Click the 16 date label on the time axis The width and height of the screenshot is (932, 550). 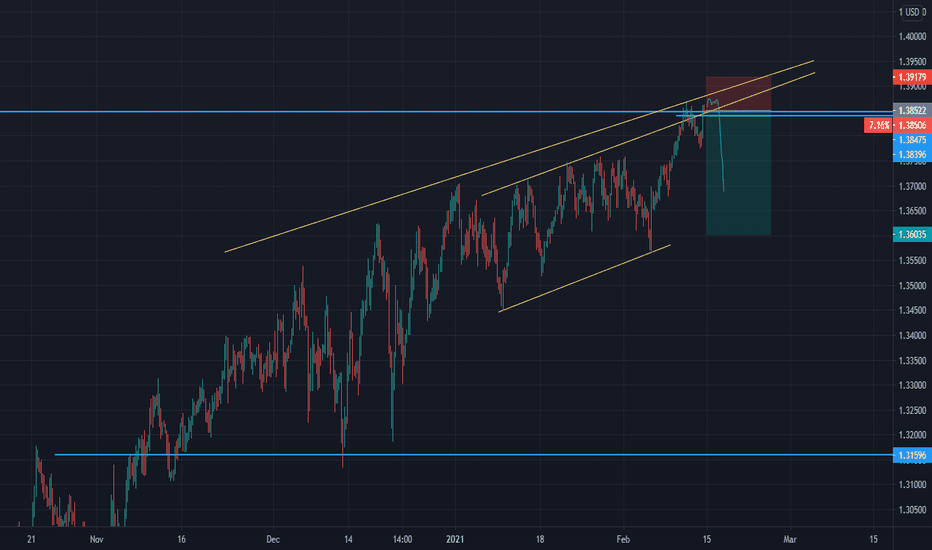click(181, 540)
